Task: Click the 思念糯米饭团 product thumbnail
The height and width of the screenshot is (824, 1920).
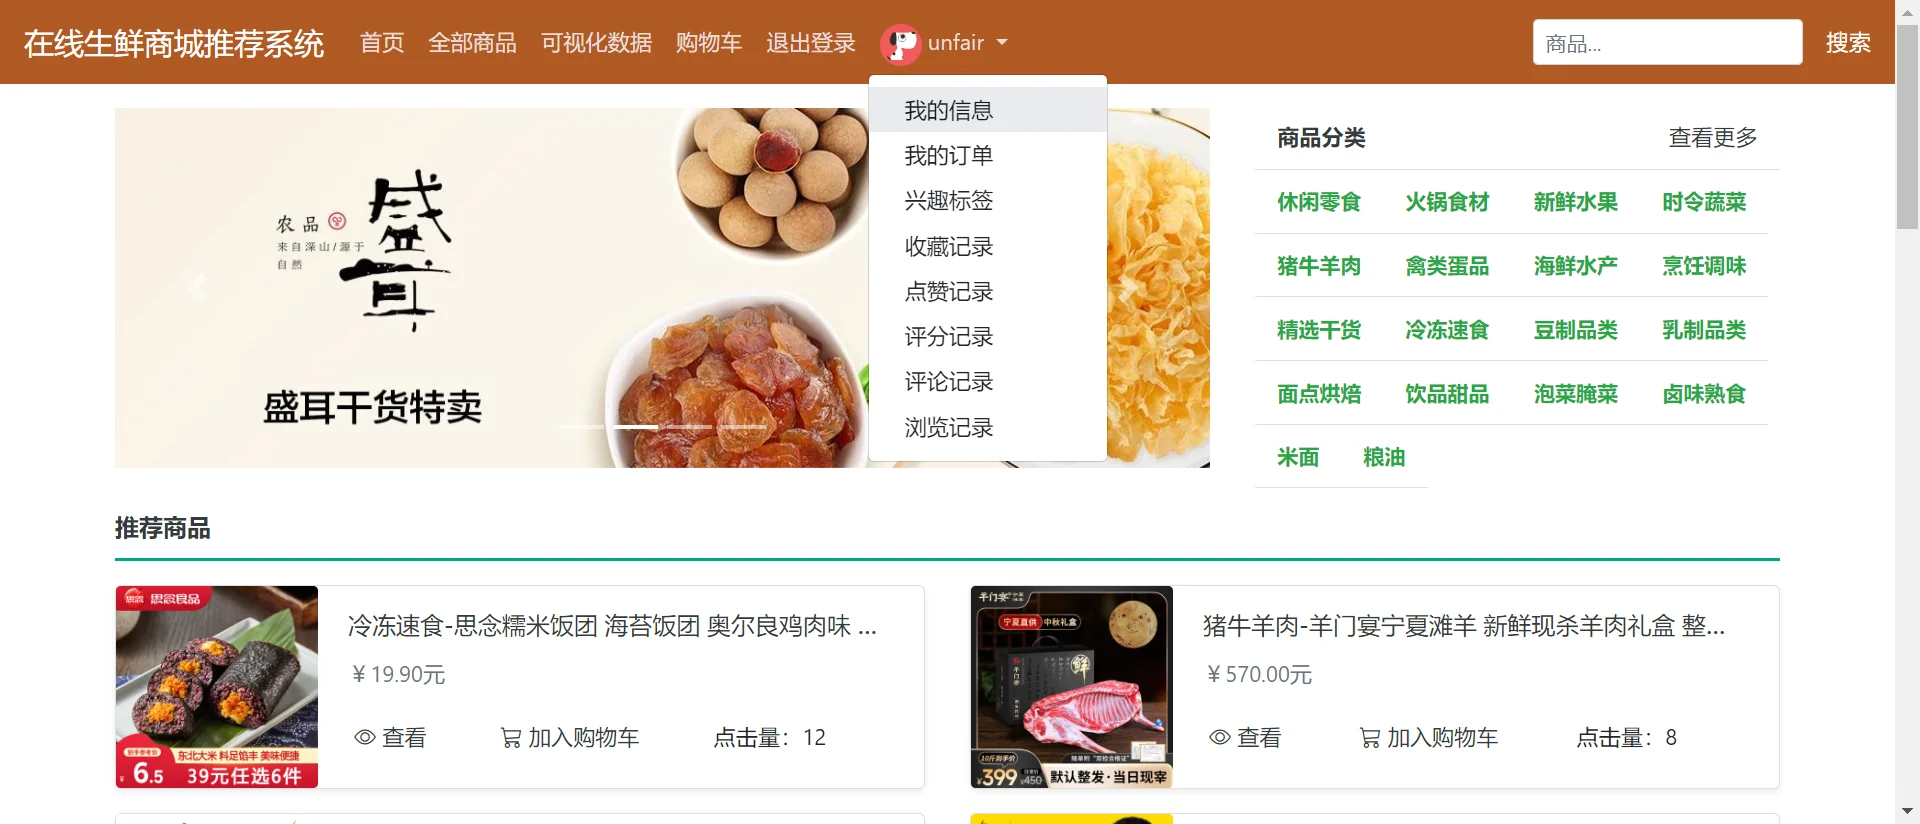Action: 217,687
